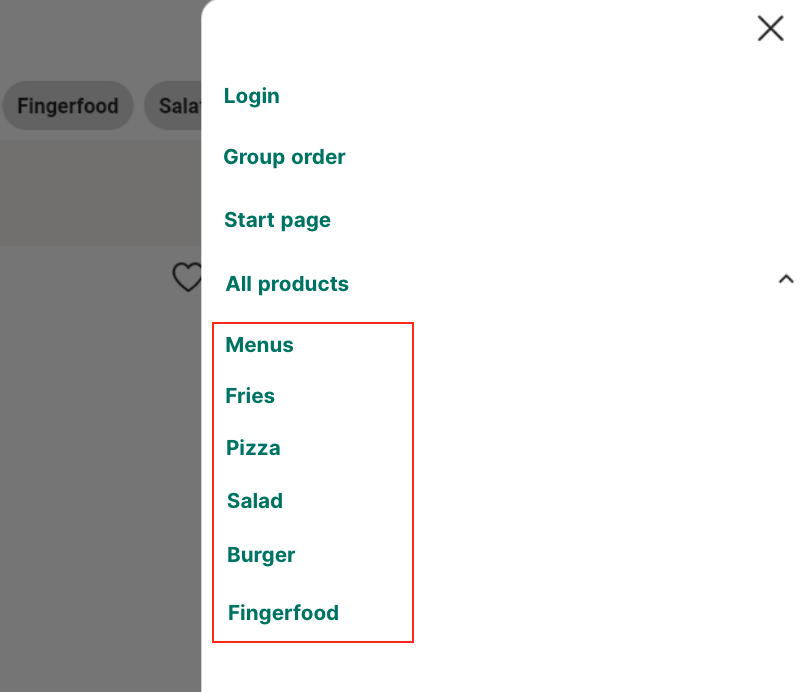Start a Group order
810x692 pixels.
pyautogui.click(x=284, y=157)
